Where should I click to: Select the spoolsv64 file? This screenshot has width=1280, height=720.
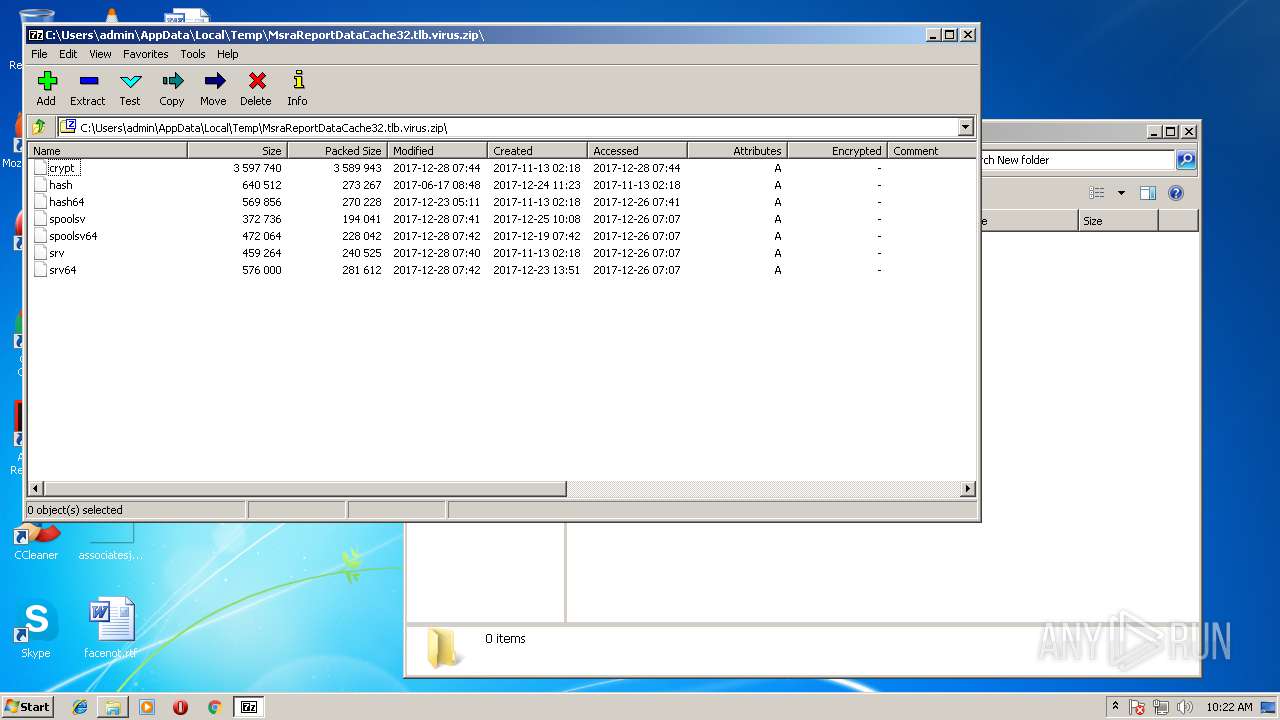[73, 236]
